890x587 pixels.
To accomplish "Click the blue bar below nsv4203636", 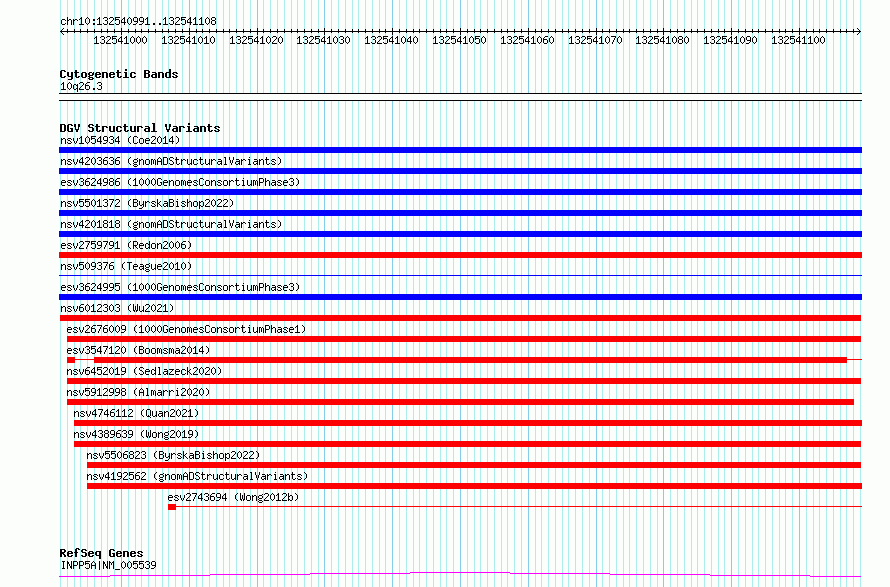I will pos(460,171).
